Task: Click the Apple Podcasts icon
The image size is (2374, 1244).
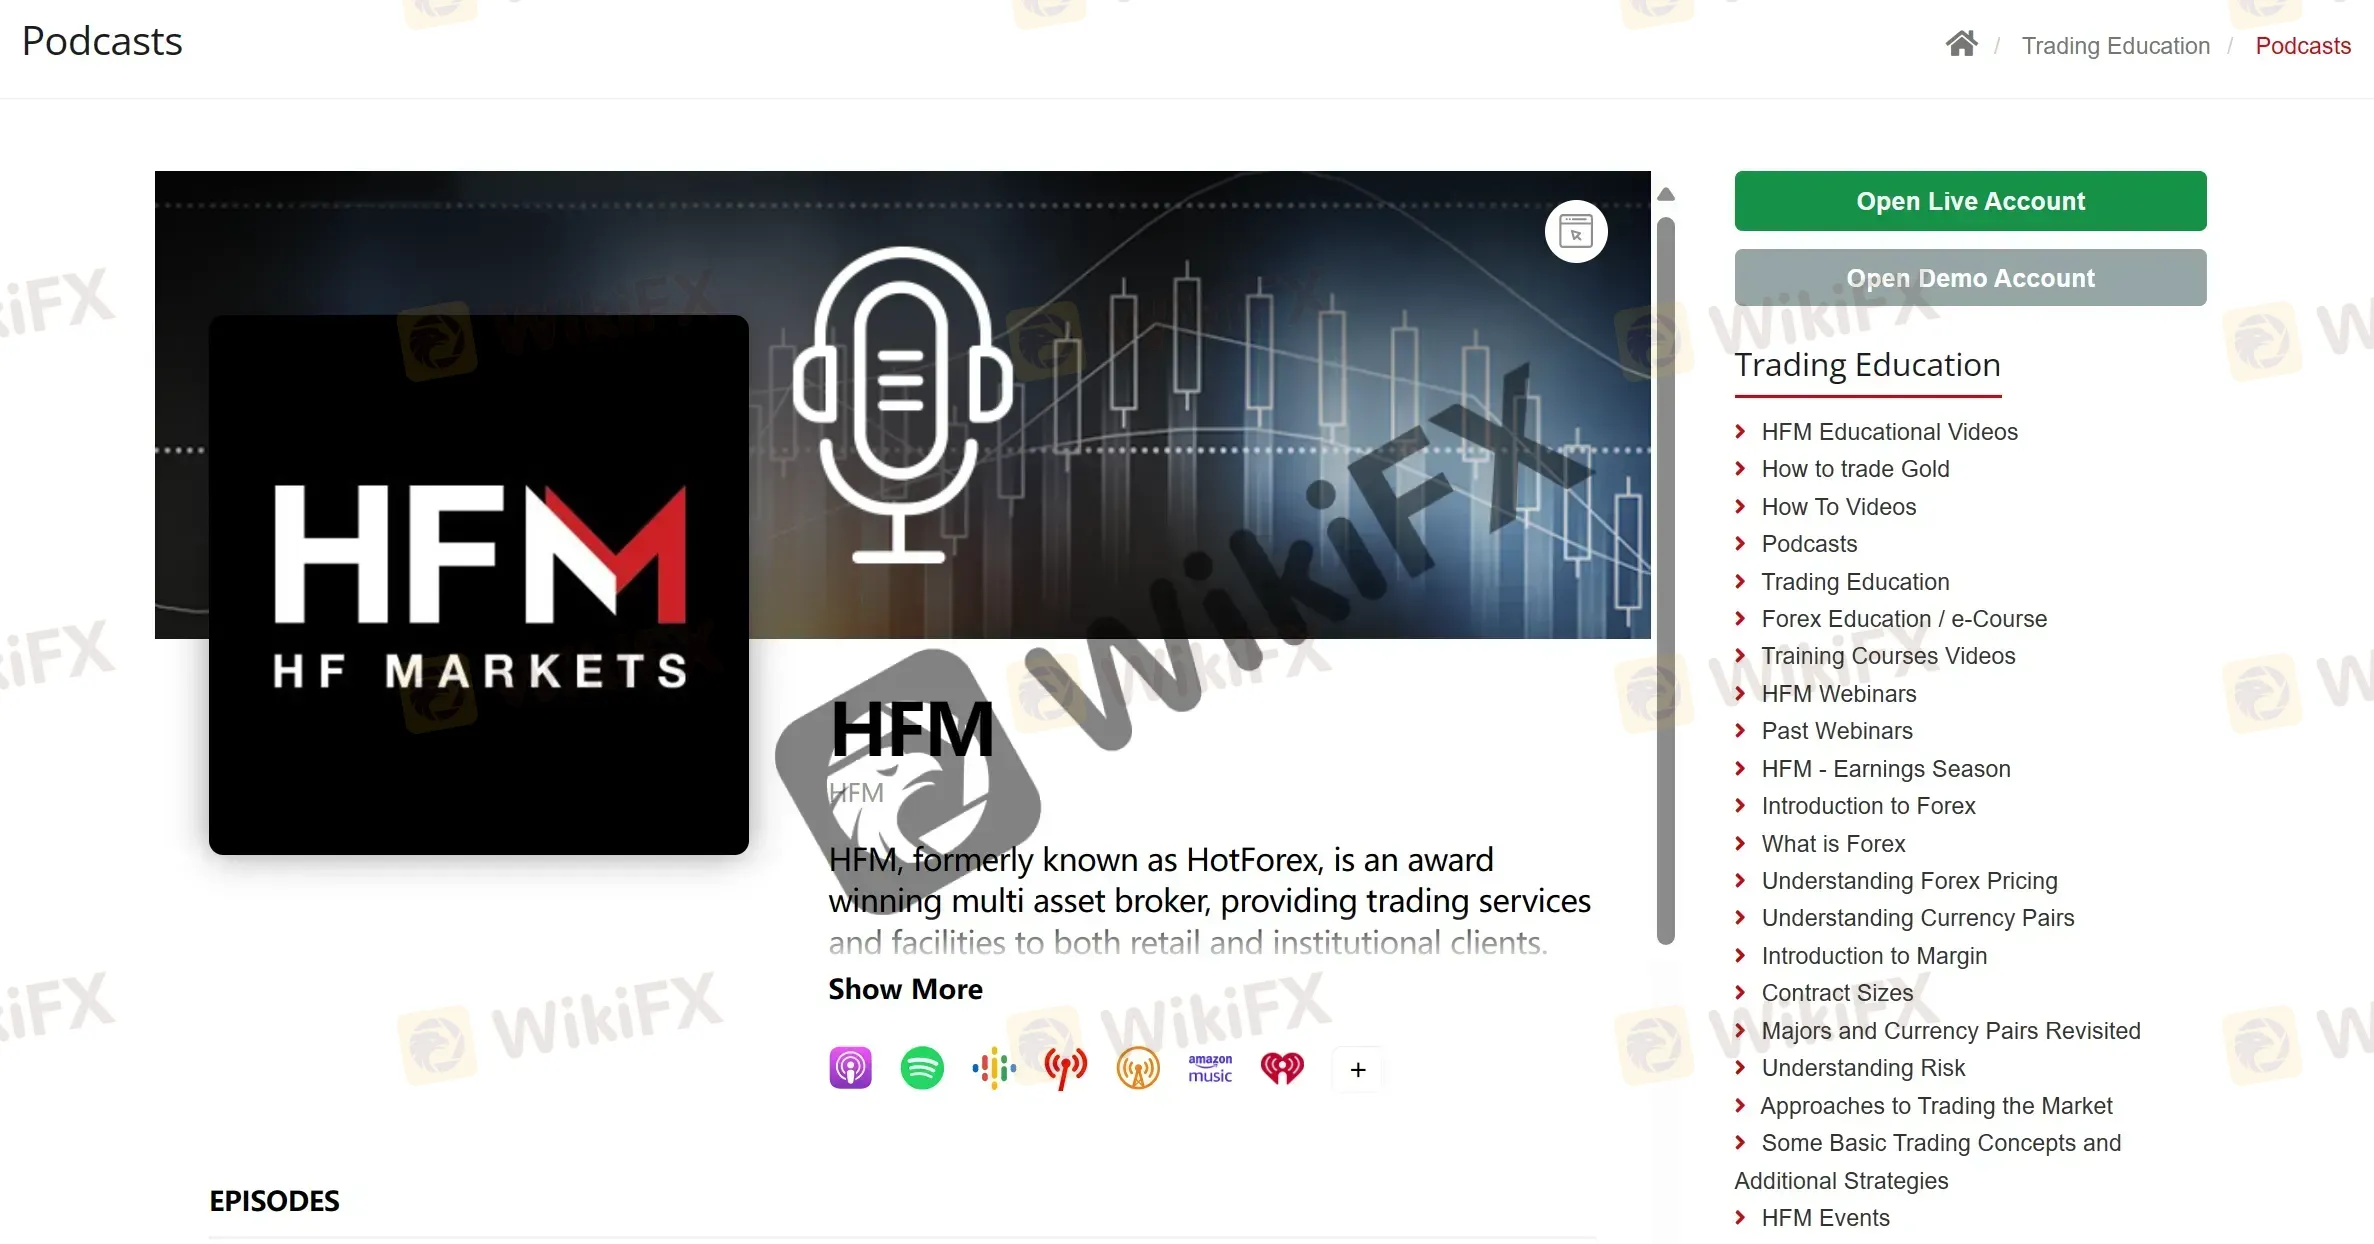Action: point(848,1068)
